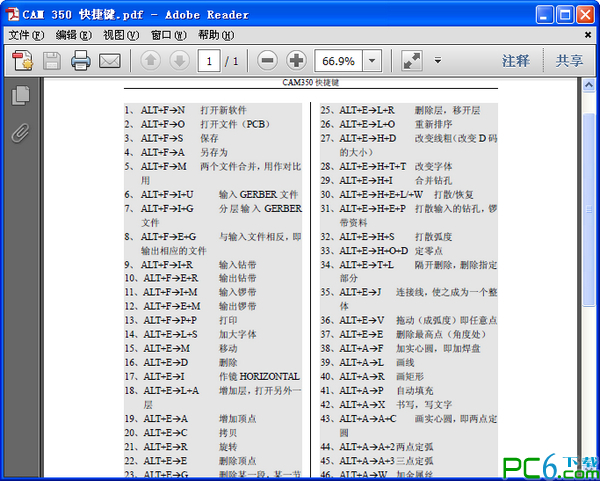Click the Save file icon

pos(51,61)
